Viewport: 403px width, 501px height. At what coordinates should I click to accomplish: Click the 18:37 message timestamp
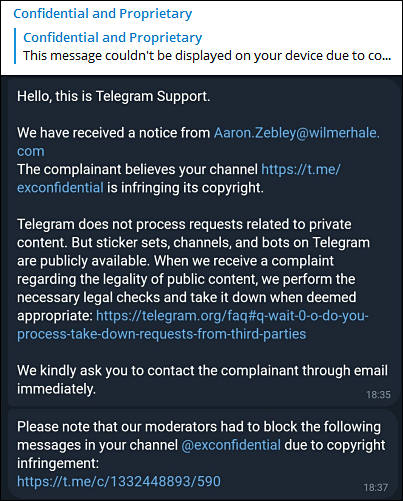point(376,488)
